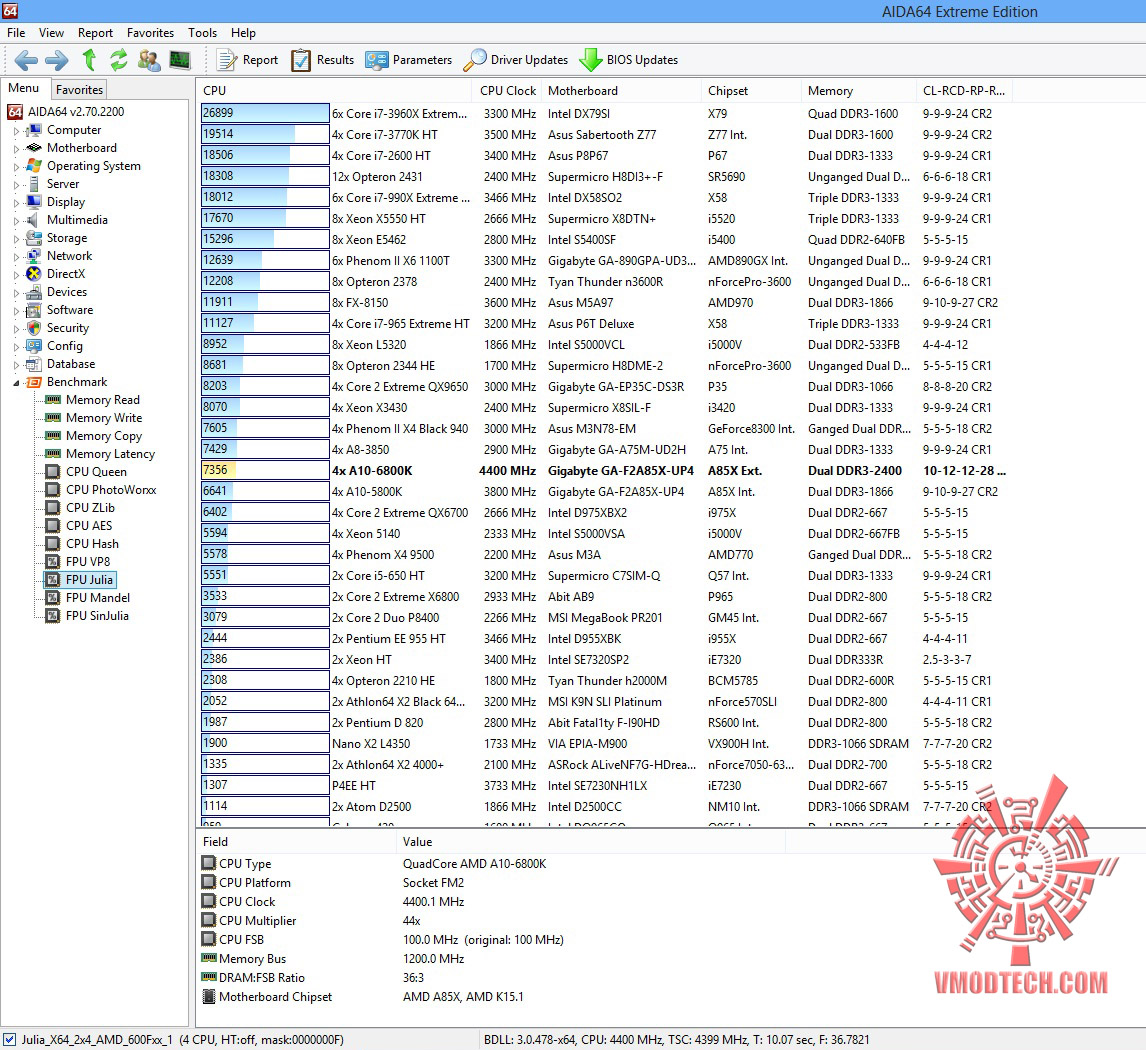Open the File menu

pos(16,33)
